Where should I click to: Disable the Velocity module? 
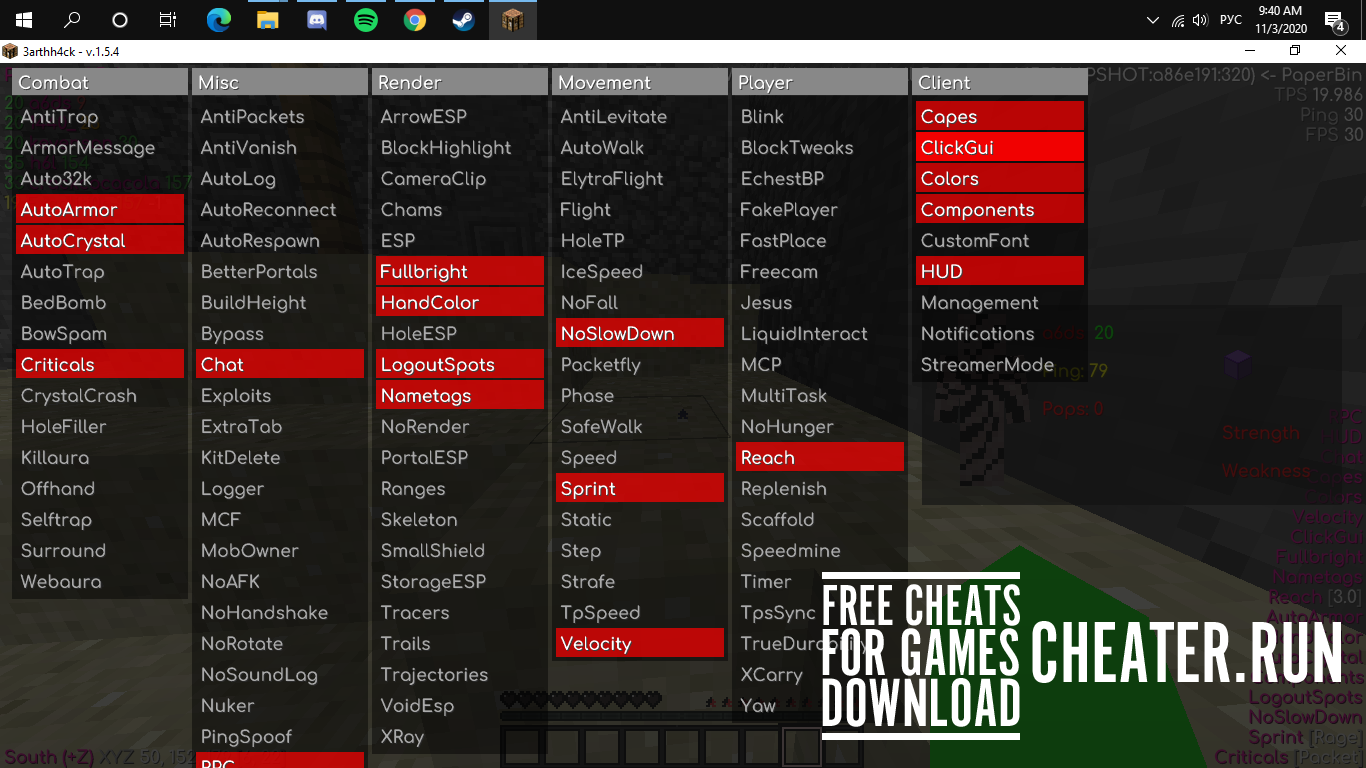point(597,643)
